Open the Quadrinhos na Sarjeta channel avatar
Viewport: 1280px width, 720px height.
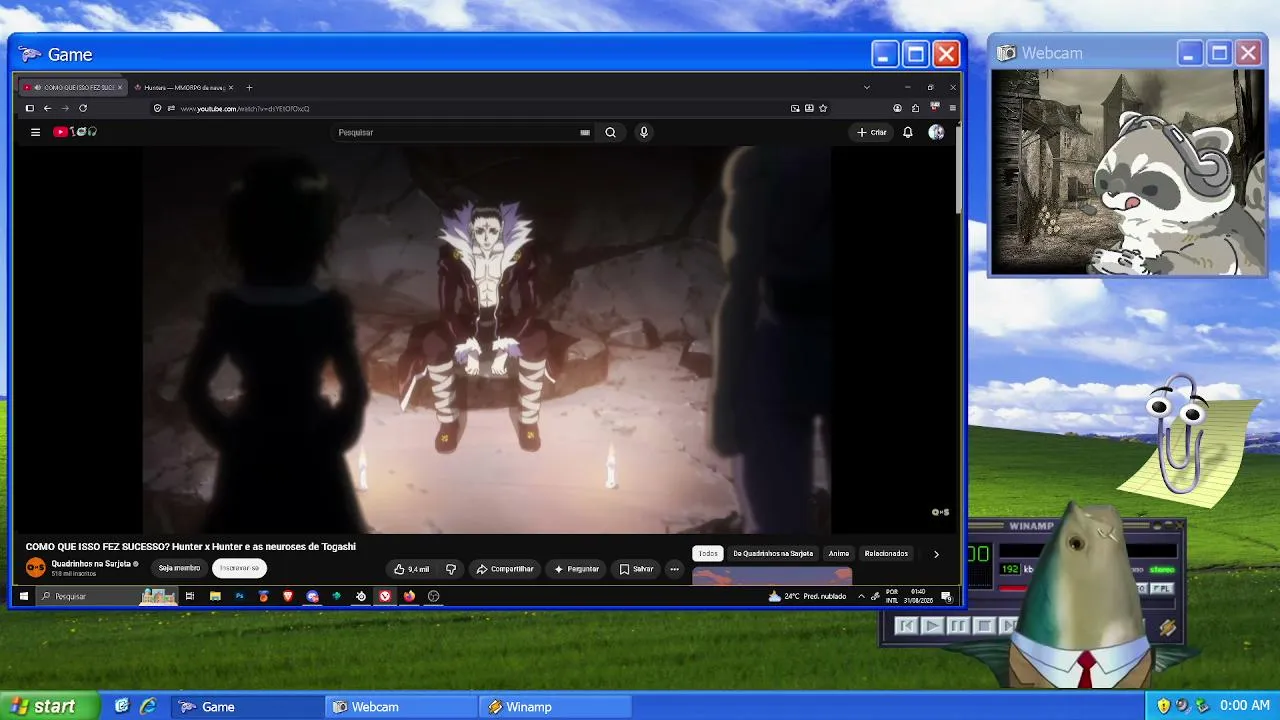click(x=36, y=568)
